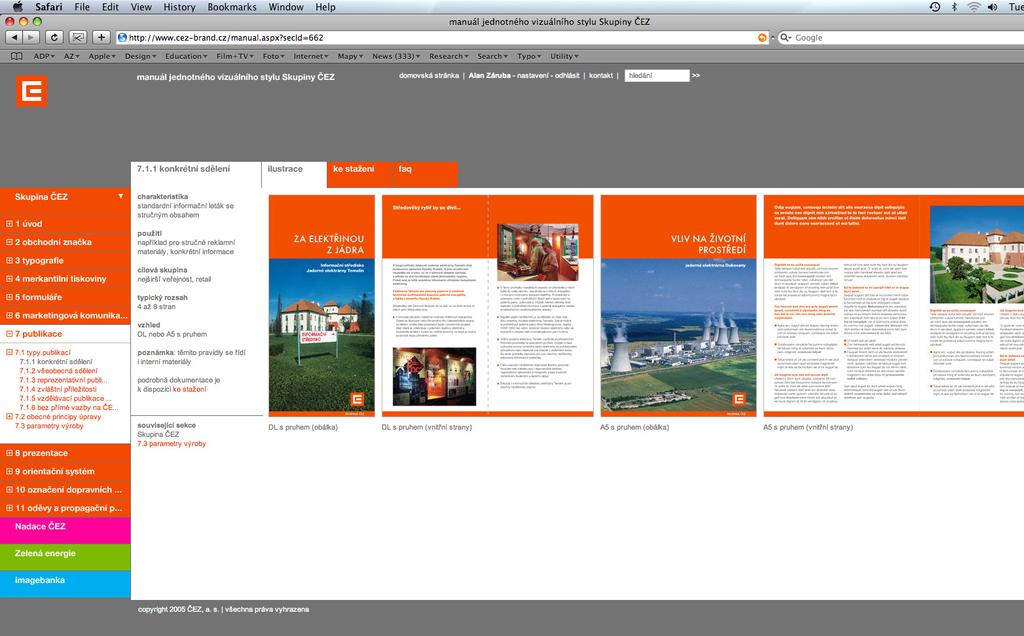Open the Utility bookmarks dropdown
This screenshot has width=1024, height=636.
[564, 56]
